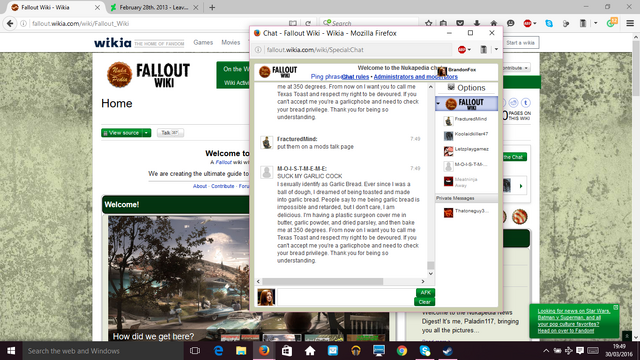Open the Contribute link below welcome text
The height and width of the screenshot is (360, 640).
coord(222,186)
